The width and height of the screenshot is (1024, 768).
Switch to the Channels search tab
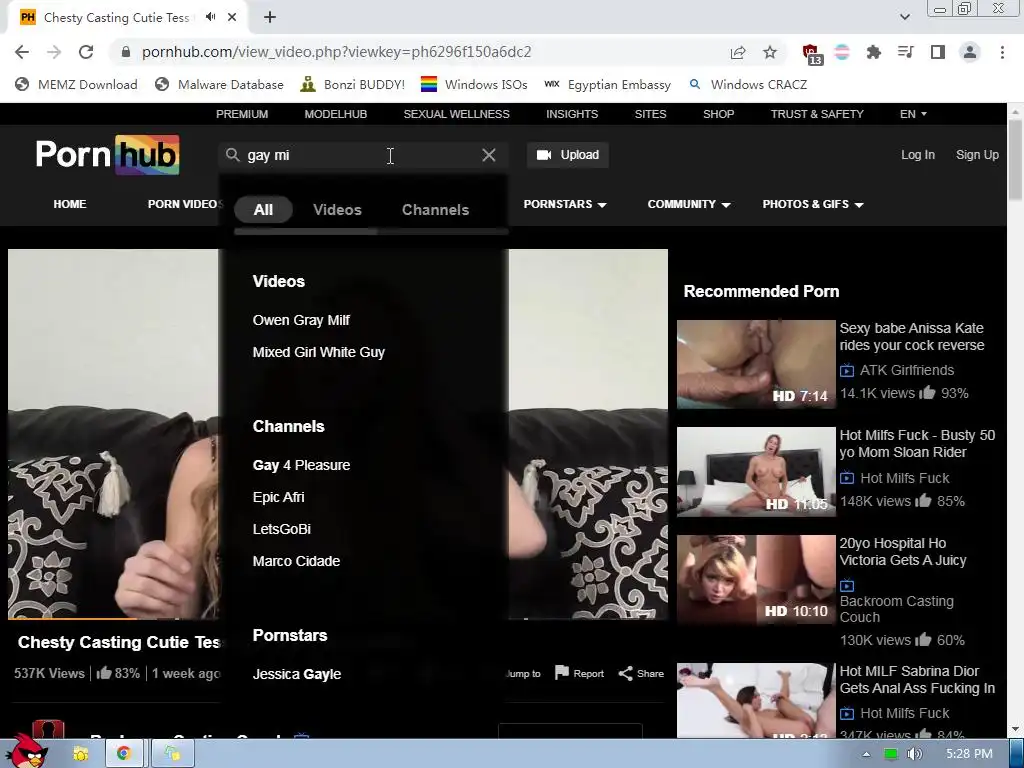[436, 210]
